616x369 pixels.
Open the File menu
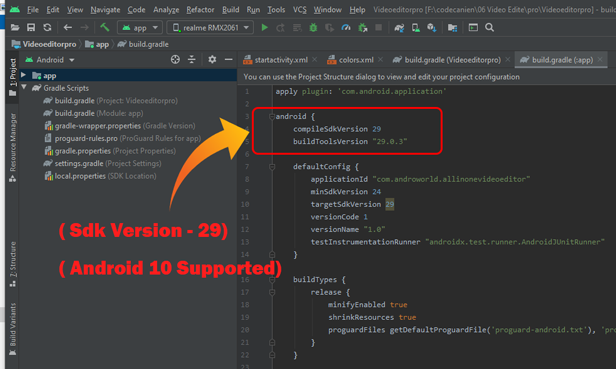point(33,9)
